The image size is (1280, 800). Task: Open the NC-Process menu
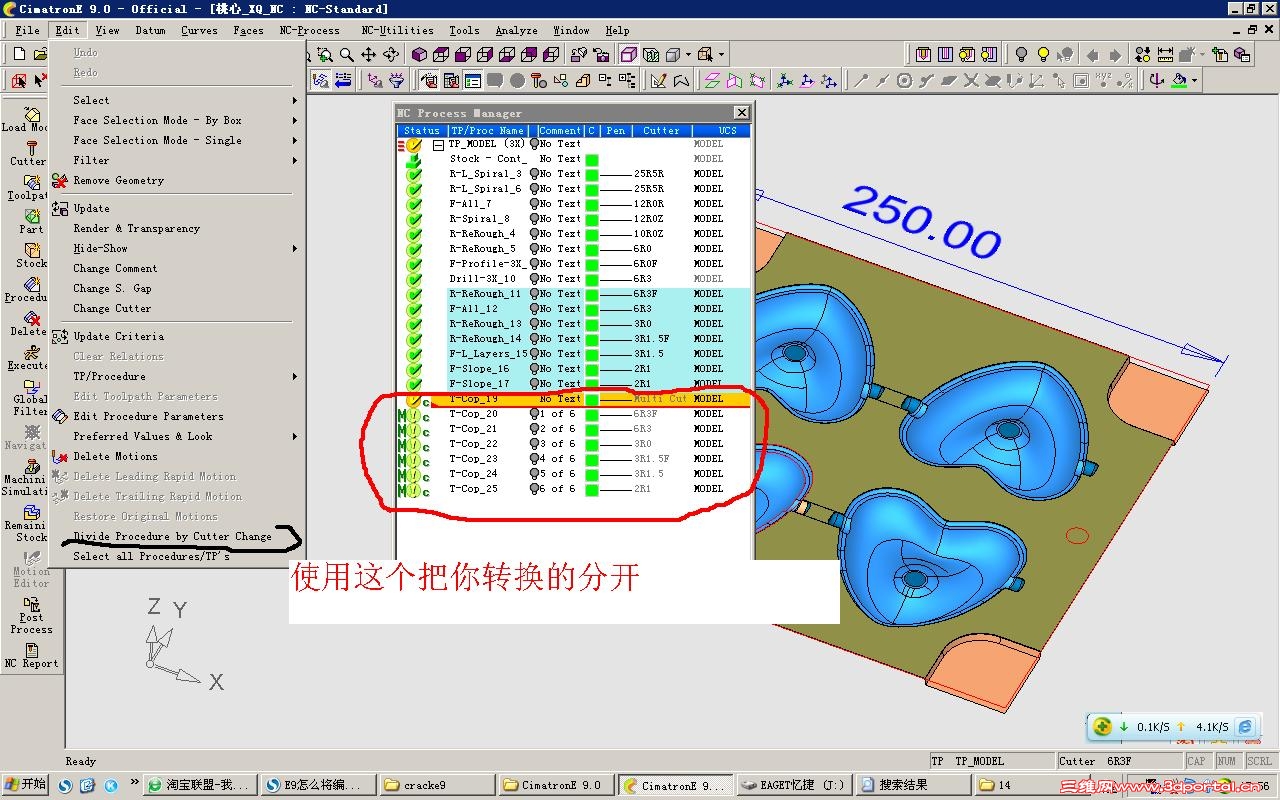point(309,30)
